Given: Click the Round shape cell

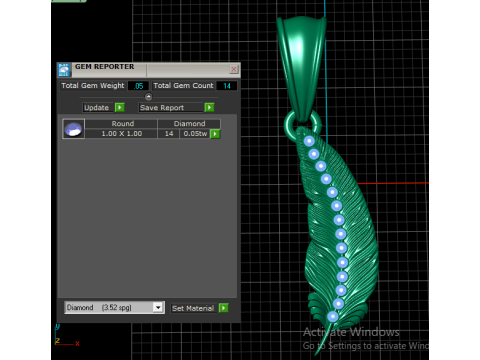Looking at the screenshot, I should tap(121, 124).
